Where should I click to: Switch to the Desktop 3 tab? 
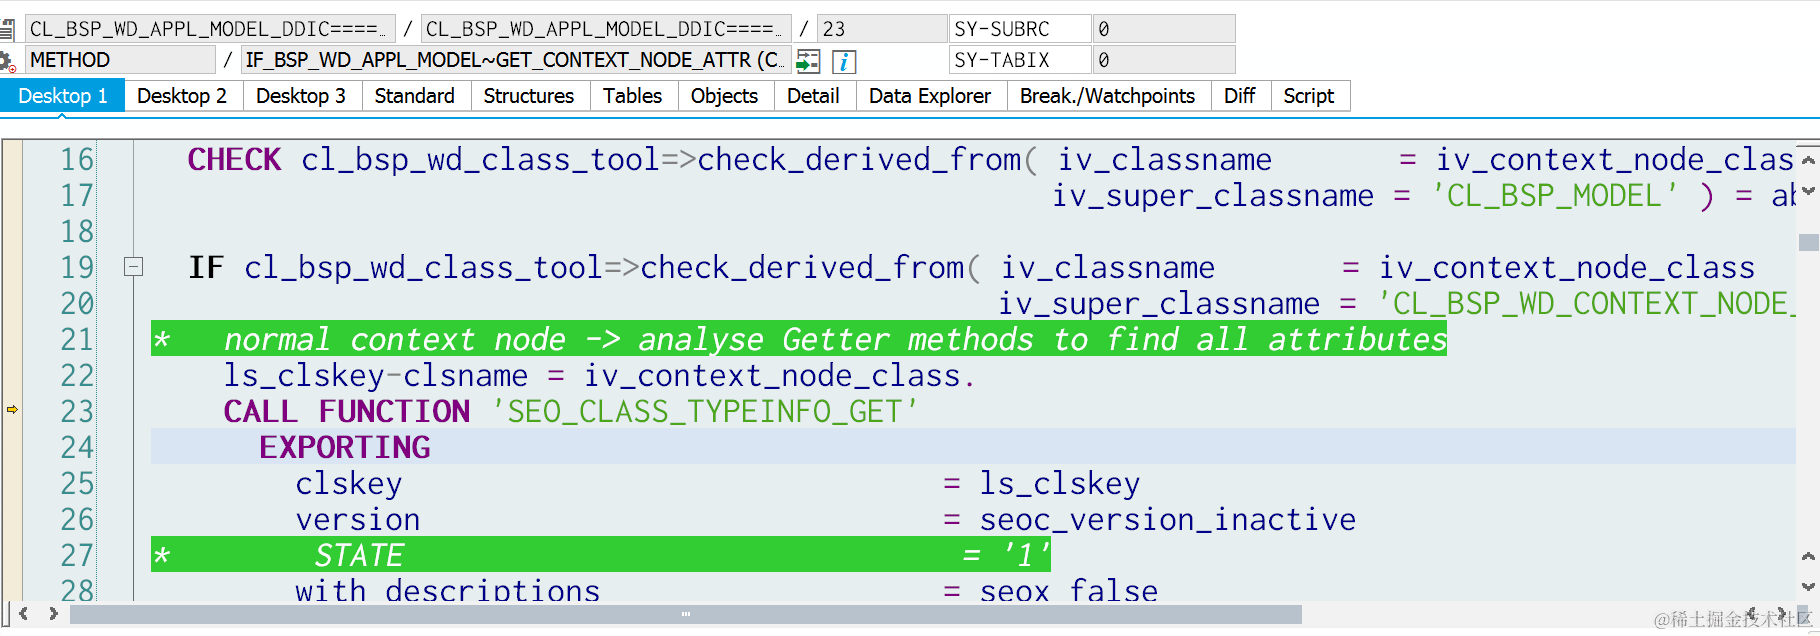301,96
